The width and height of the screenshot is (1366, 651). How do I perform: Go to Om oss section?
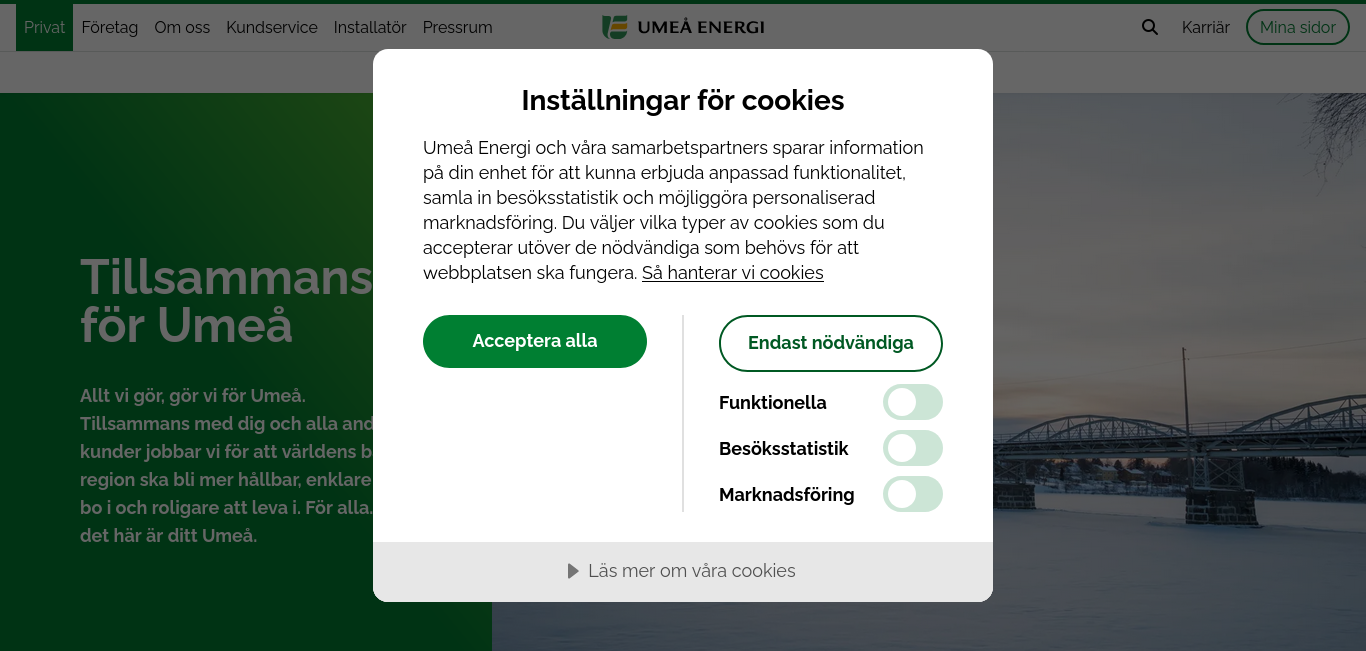(x=182, y=28)
